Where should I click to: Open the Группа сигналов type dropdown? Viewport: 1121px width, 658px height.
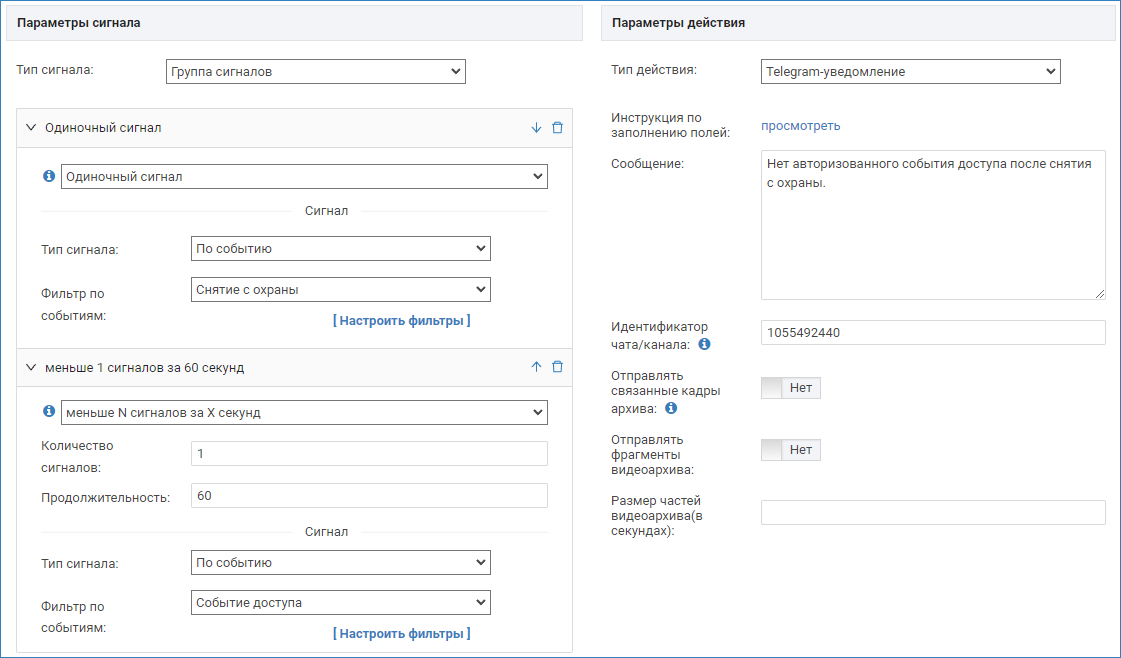315,71
